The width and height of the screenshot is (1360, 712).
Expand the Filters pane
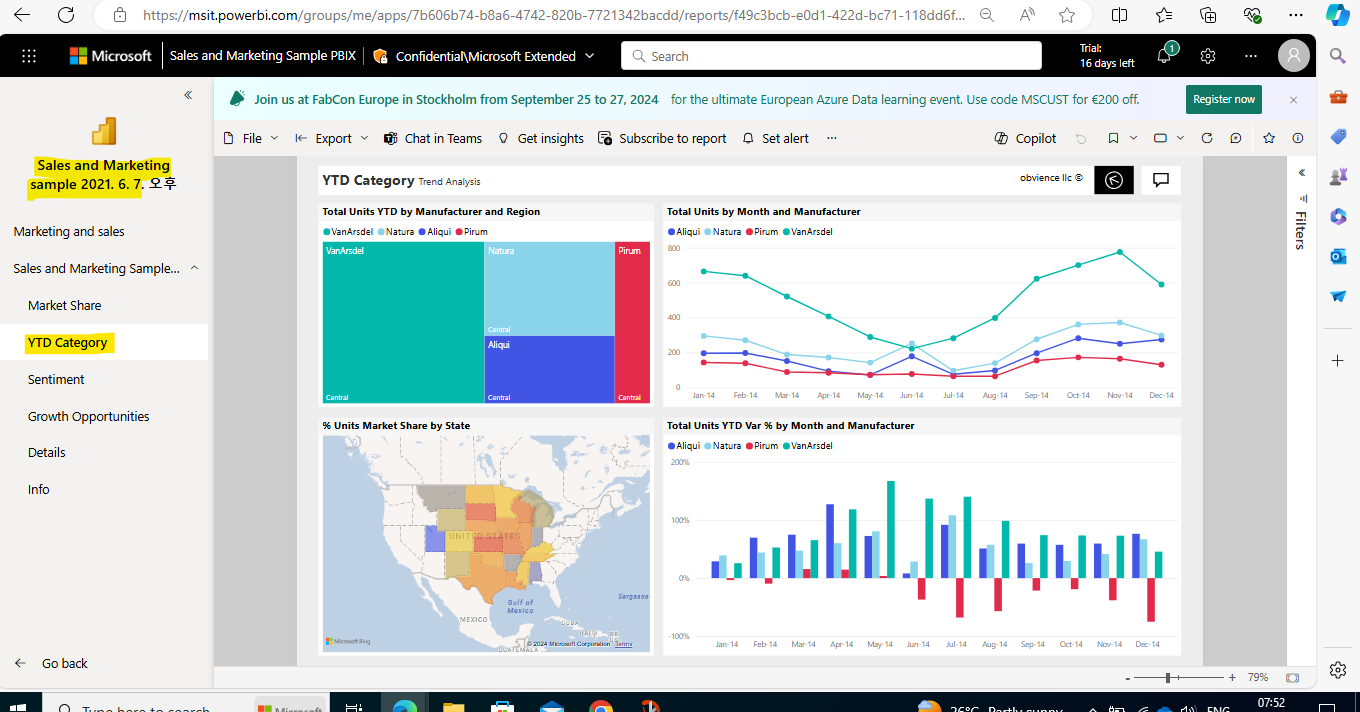point(1301,173)
